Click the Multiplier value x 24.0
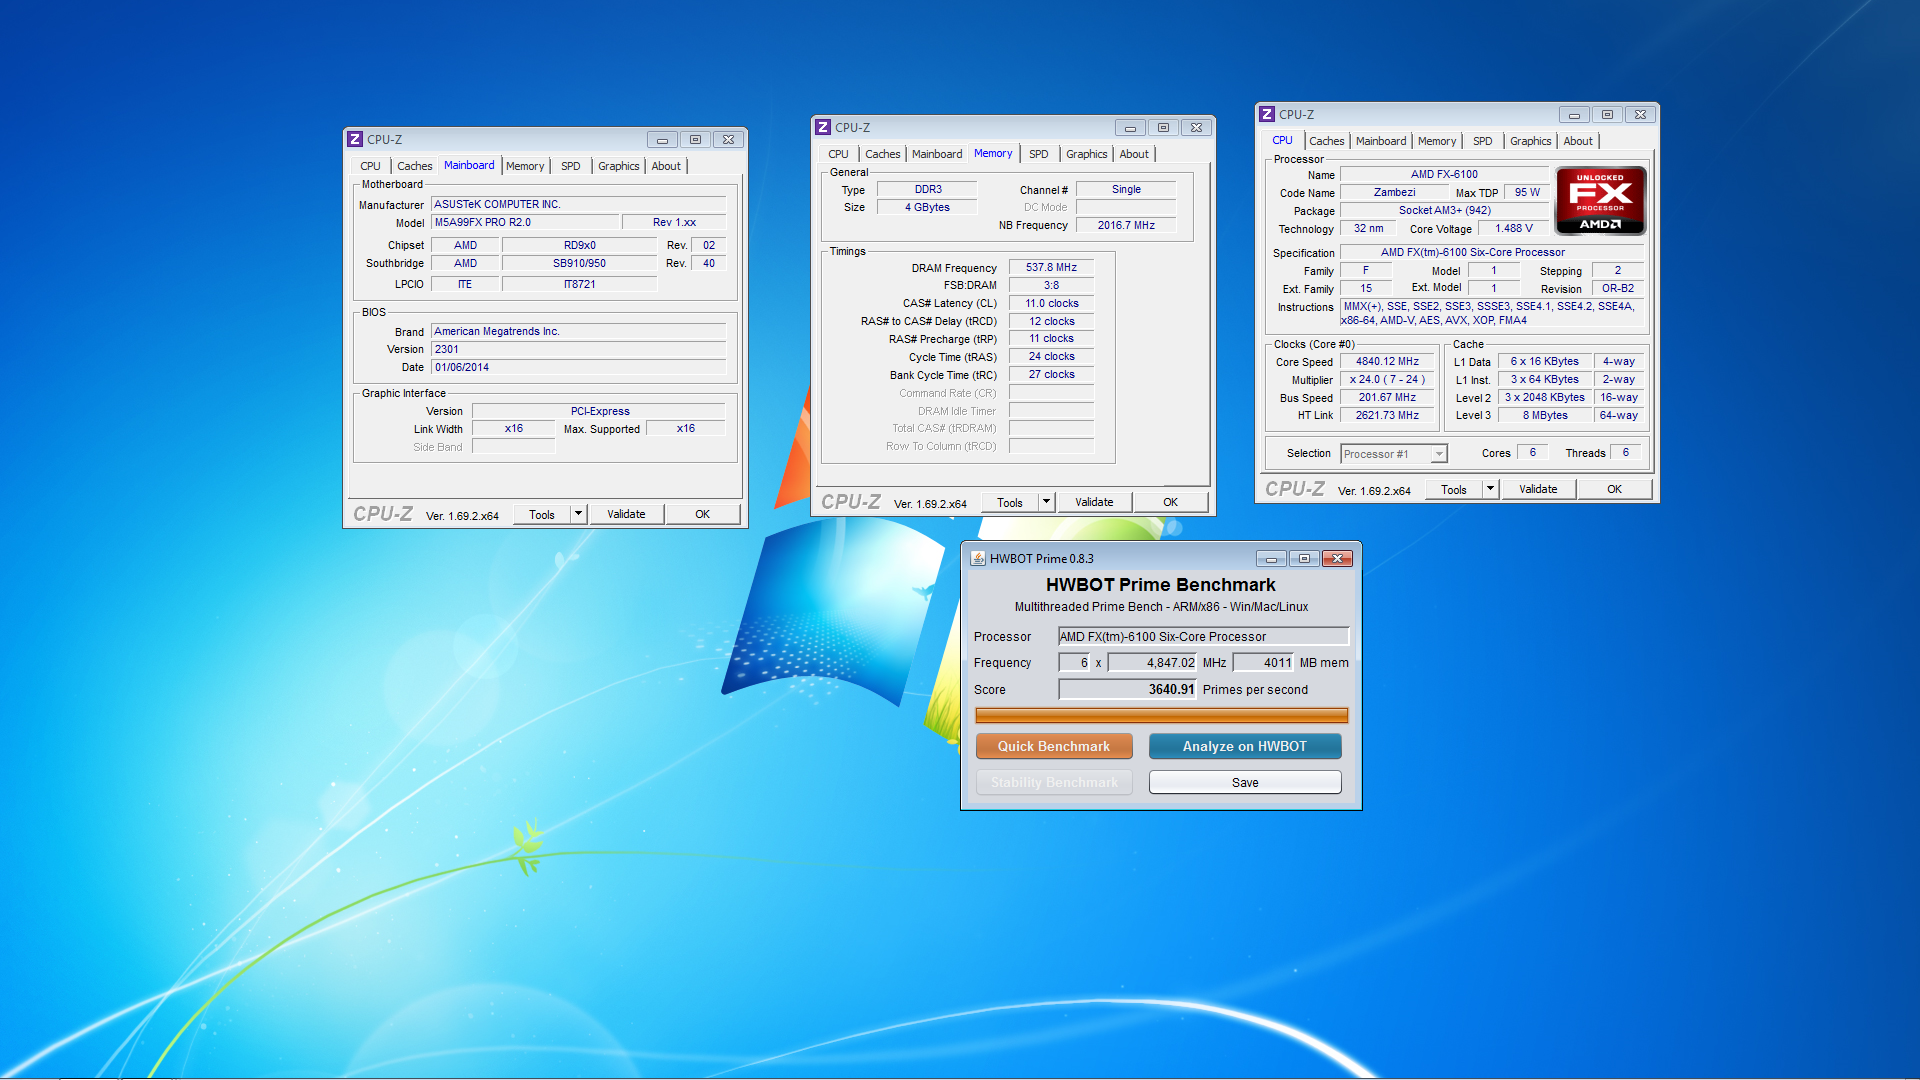The height and width of the screenshot is (1080, 1920). pyautogui.click(x=1387, y=380)
